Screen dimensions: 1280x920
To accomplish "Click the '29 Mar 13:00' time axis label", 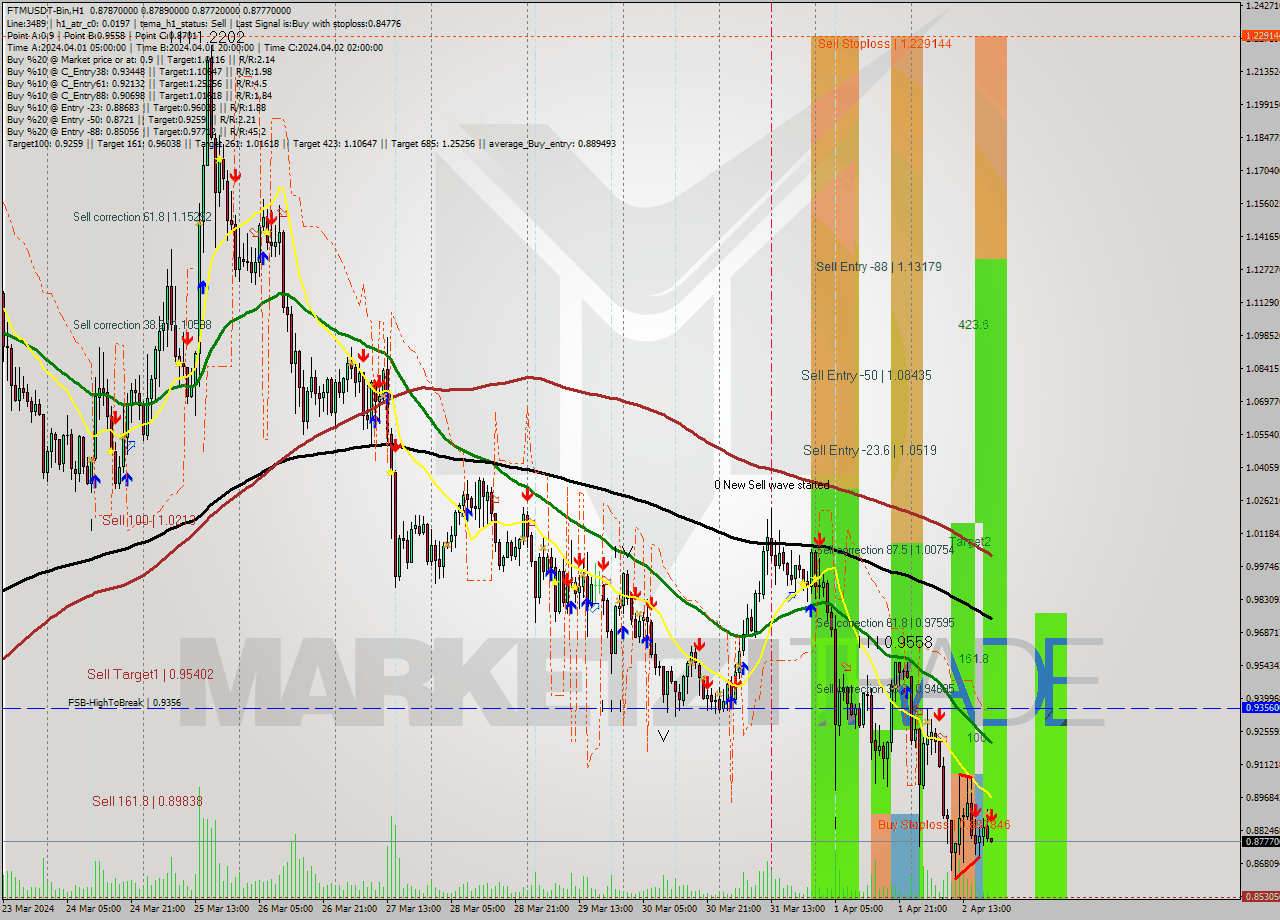I will click(605, 909).
